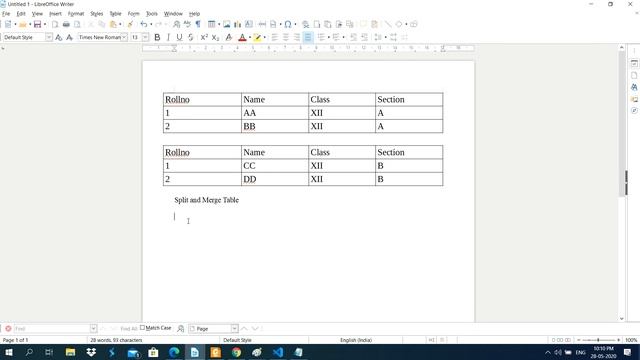Image resolution: width=640 pixels, height=360 pixels.
Task: Enable the Match Case checkbox
Action: tap(142, 328)
